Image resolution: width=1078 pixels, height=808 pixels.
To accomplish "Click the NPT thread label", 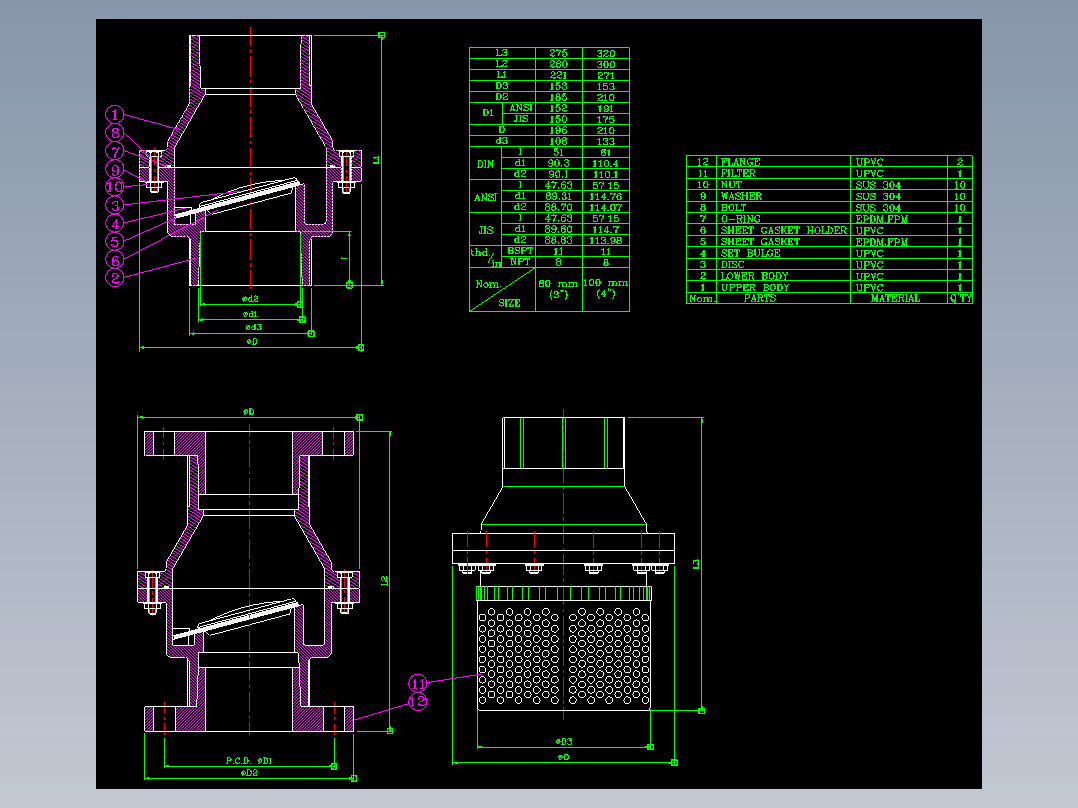I will click(x=520, y=262).
